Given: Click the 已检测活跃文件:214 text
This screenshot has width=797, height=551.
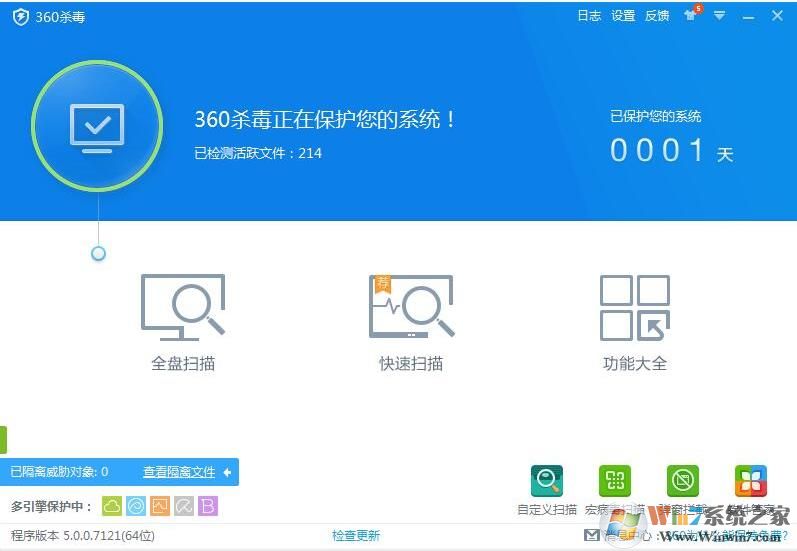Looking at the screenshot, I should (x=258, y=153).
